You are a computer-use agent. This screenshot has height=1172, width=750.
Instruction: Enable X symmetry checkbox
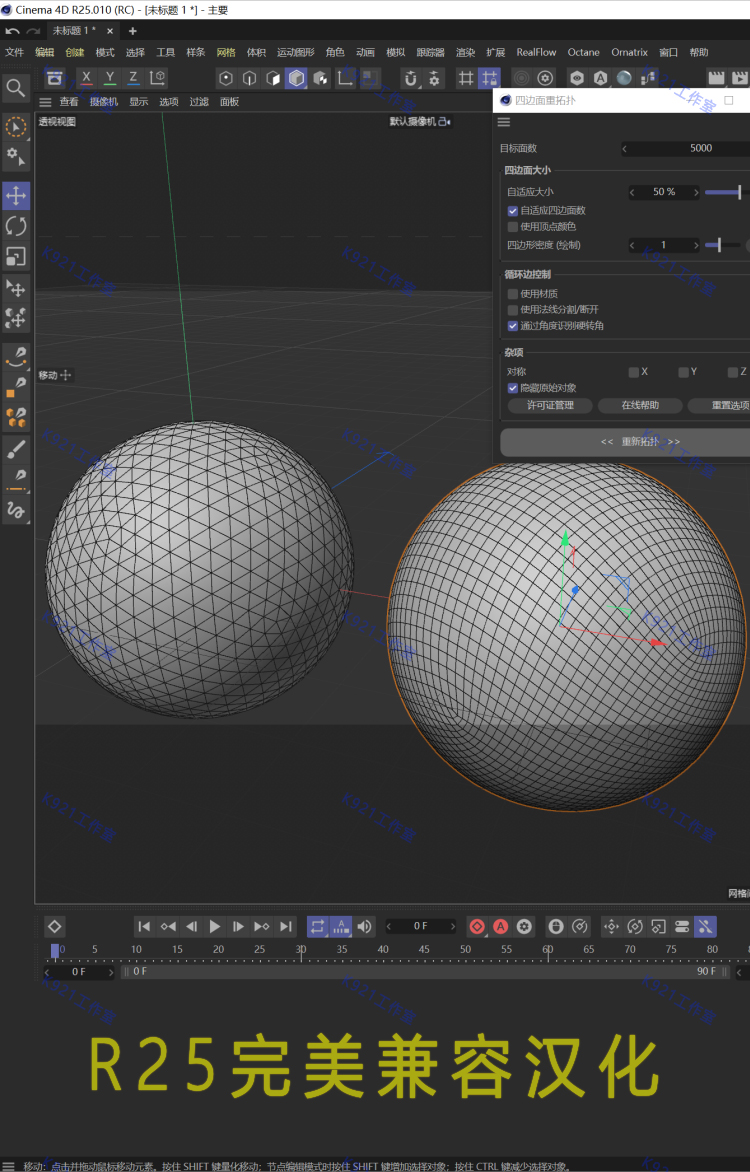[633, 372]
